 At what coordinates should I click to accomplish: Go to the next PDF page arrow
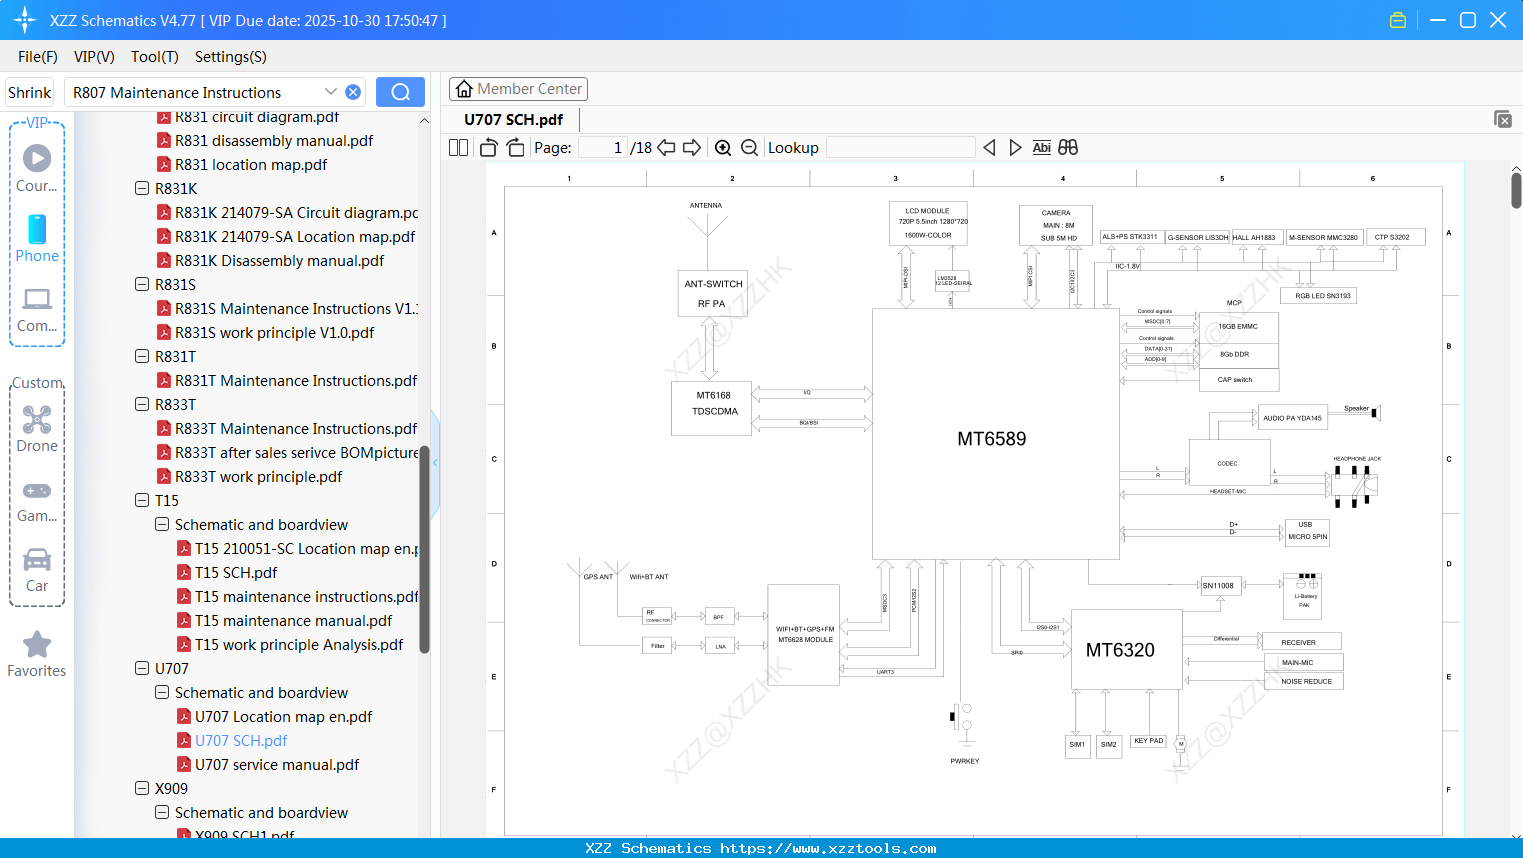click(x=691, y=148)
